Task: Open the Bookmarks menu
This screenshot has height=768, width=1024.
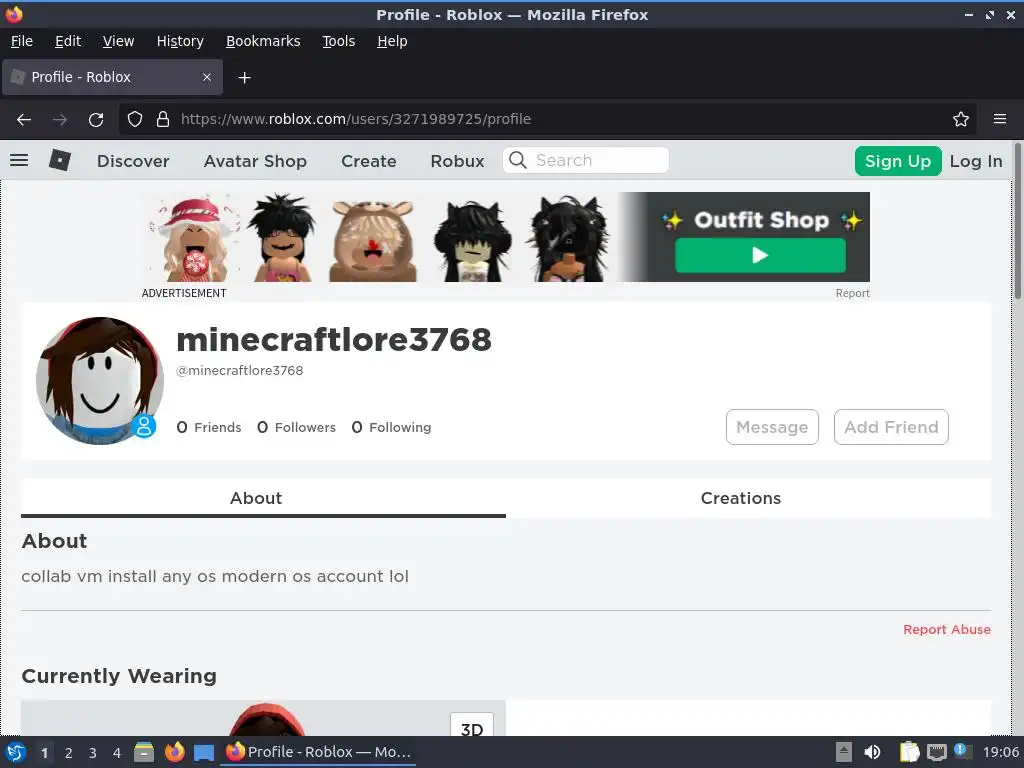Action: pos(263,41)
